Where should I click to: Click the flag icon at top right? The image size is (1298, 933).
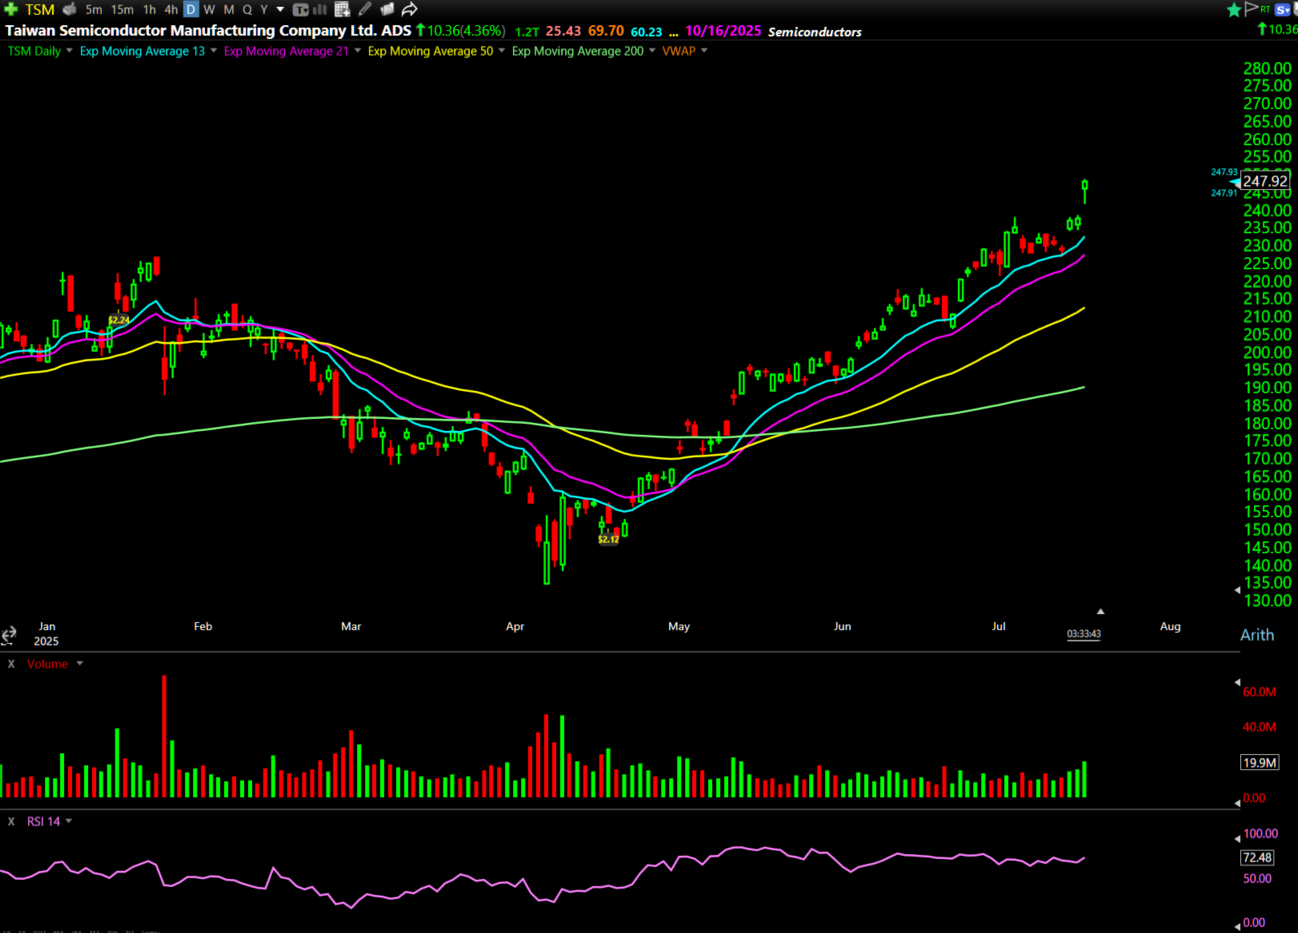[x=1250, y=8]
